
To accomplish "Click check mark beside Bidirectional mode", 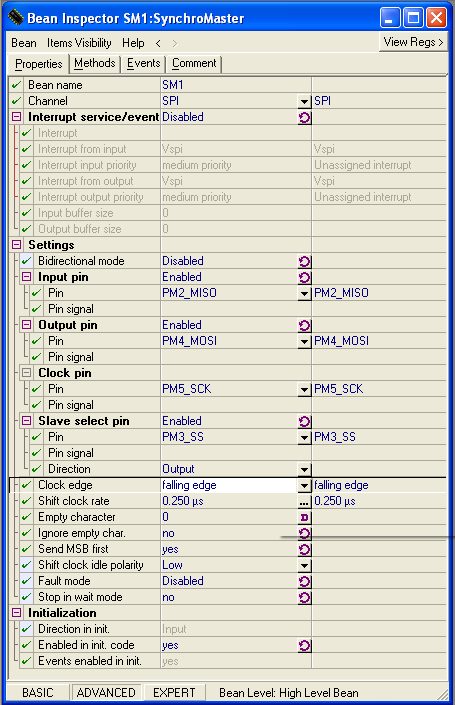I will [27, 261].
